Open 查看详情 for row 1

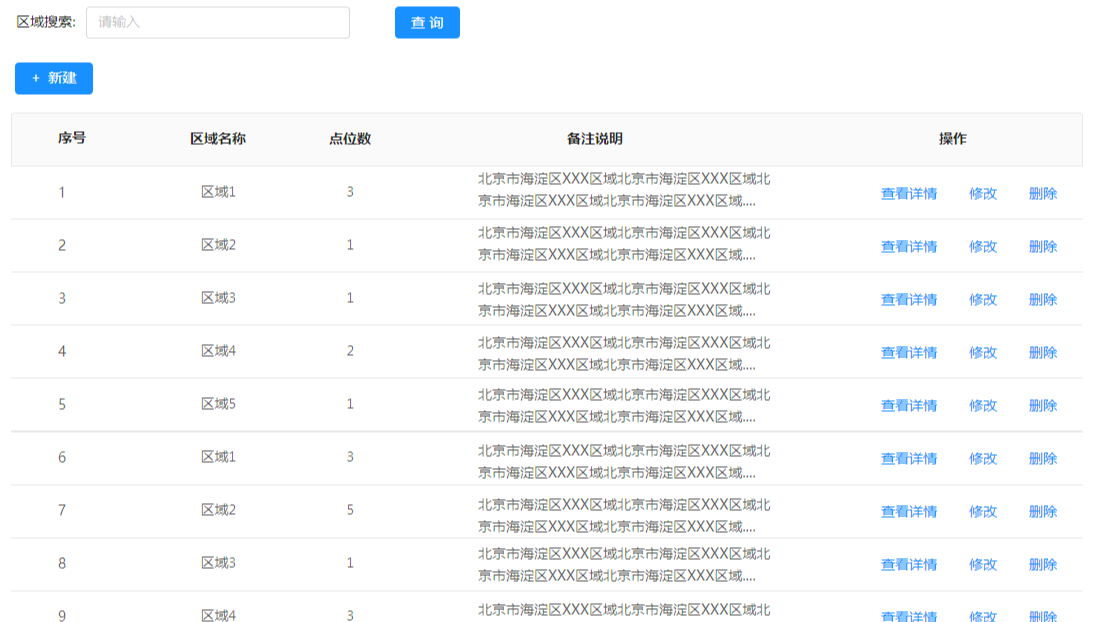pos(908,194)
